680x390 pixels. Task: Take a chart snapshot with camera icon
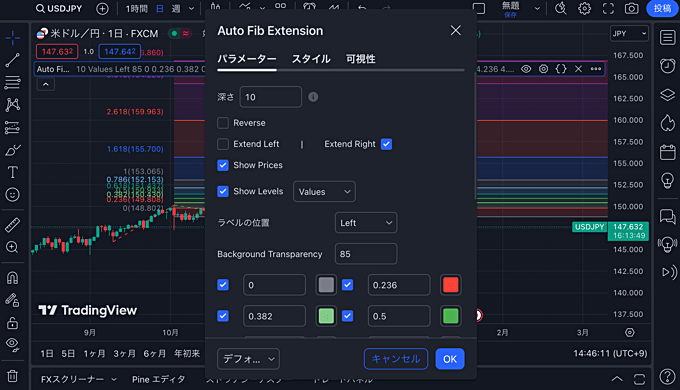(x=631, y=8)
